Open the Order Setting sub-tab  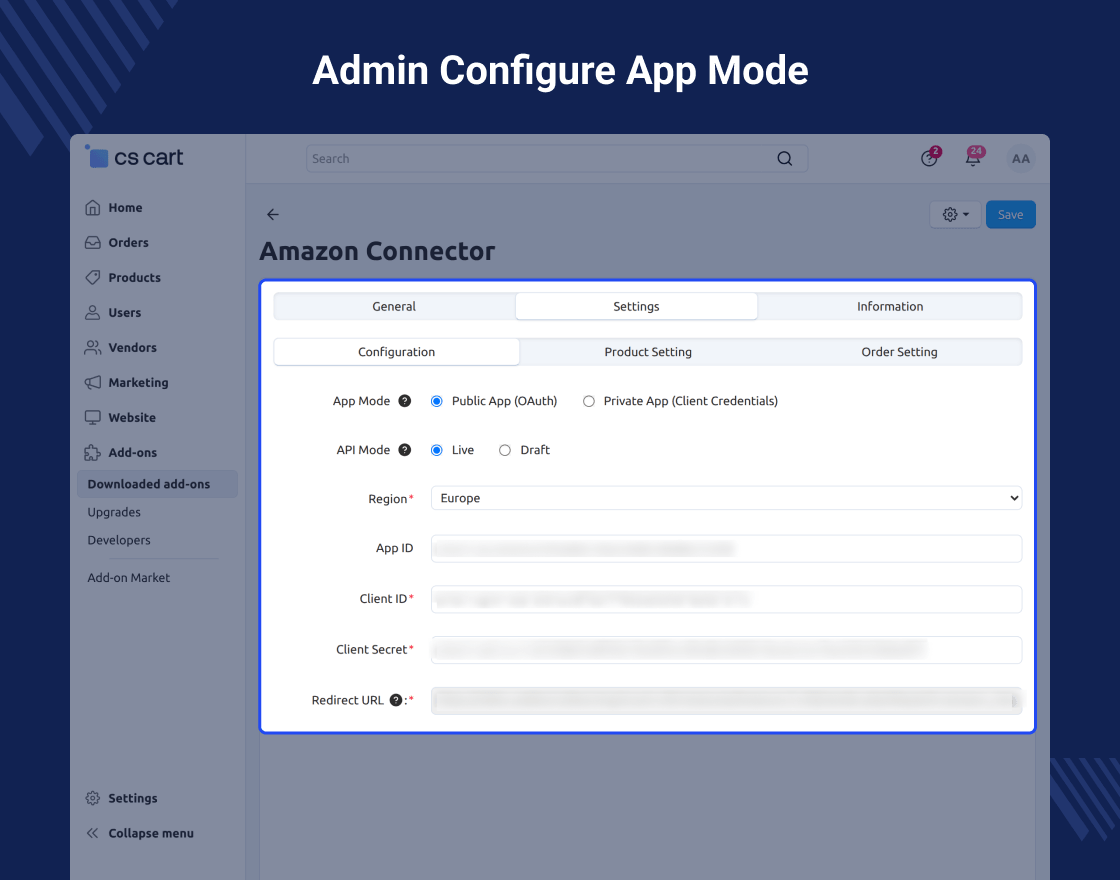(899, 352)
